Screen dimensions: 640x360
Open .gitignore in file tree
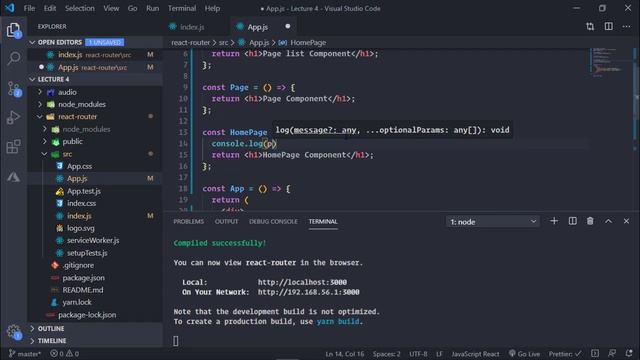(x=78, y=265)
